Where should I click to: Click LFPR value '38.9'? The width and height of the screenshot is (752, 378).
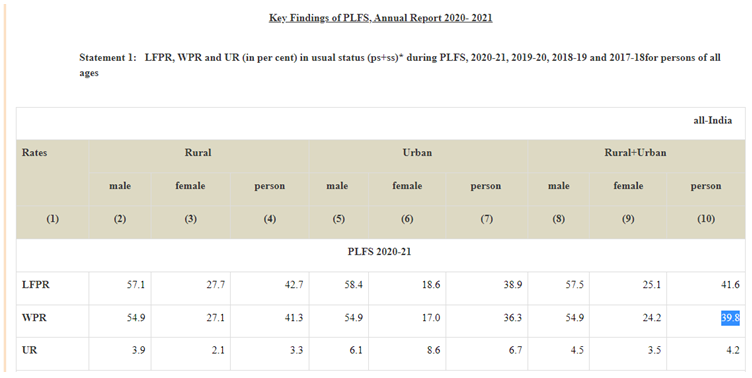coord(513,285)
